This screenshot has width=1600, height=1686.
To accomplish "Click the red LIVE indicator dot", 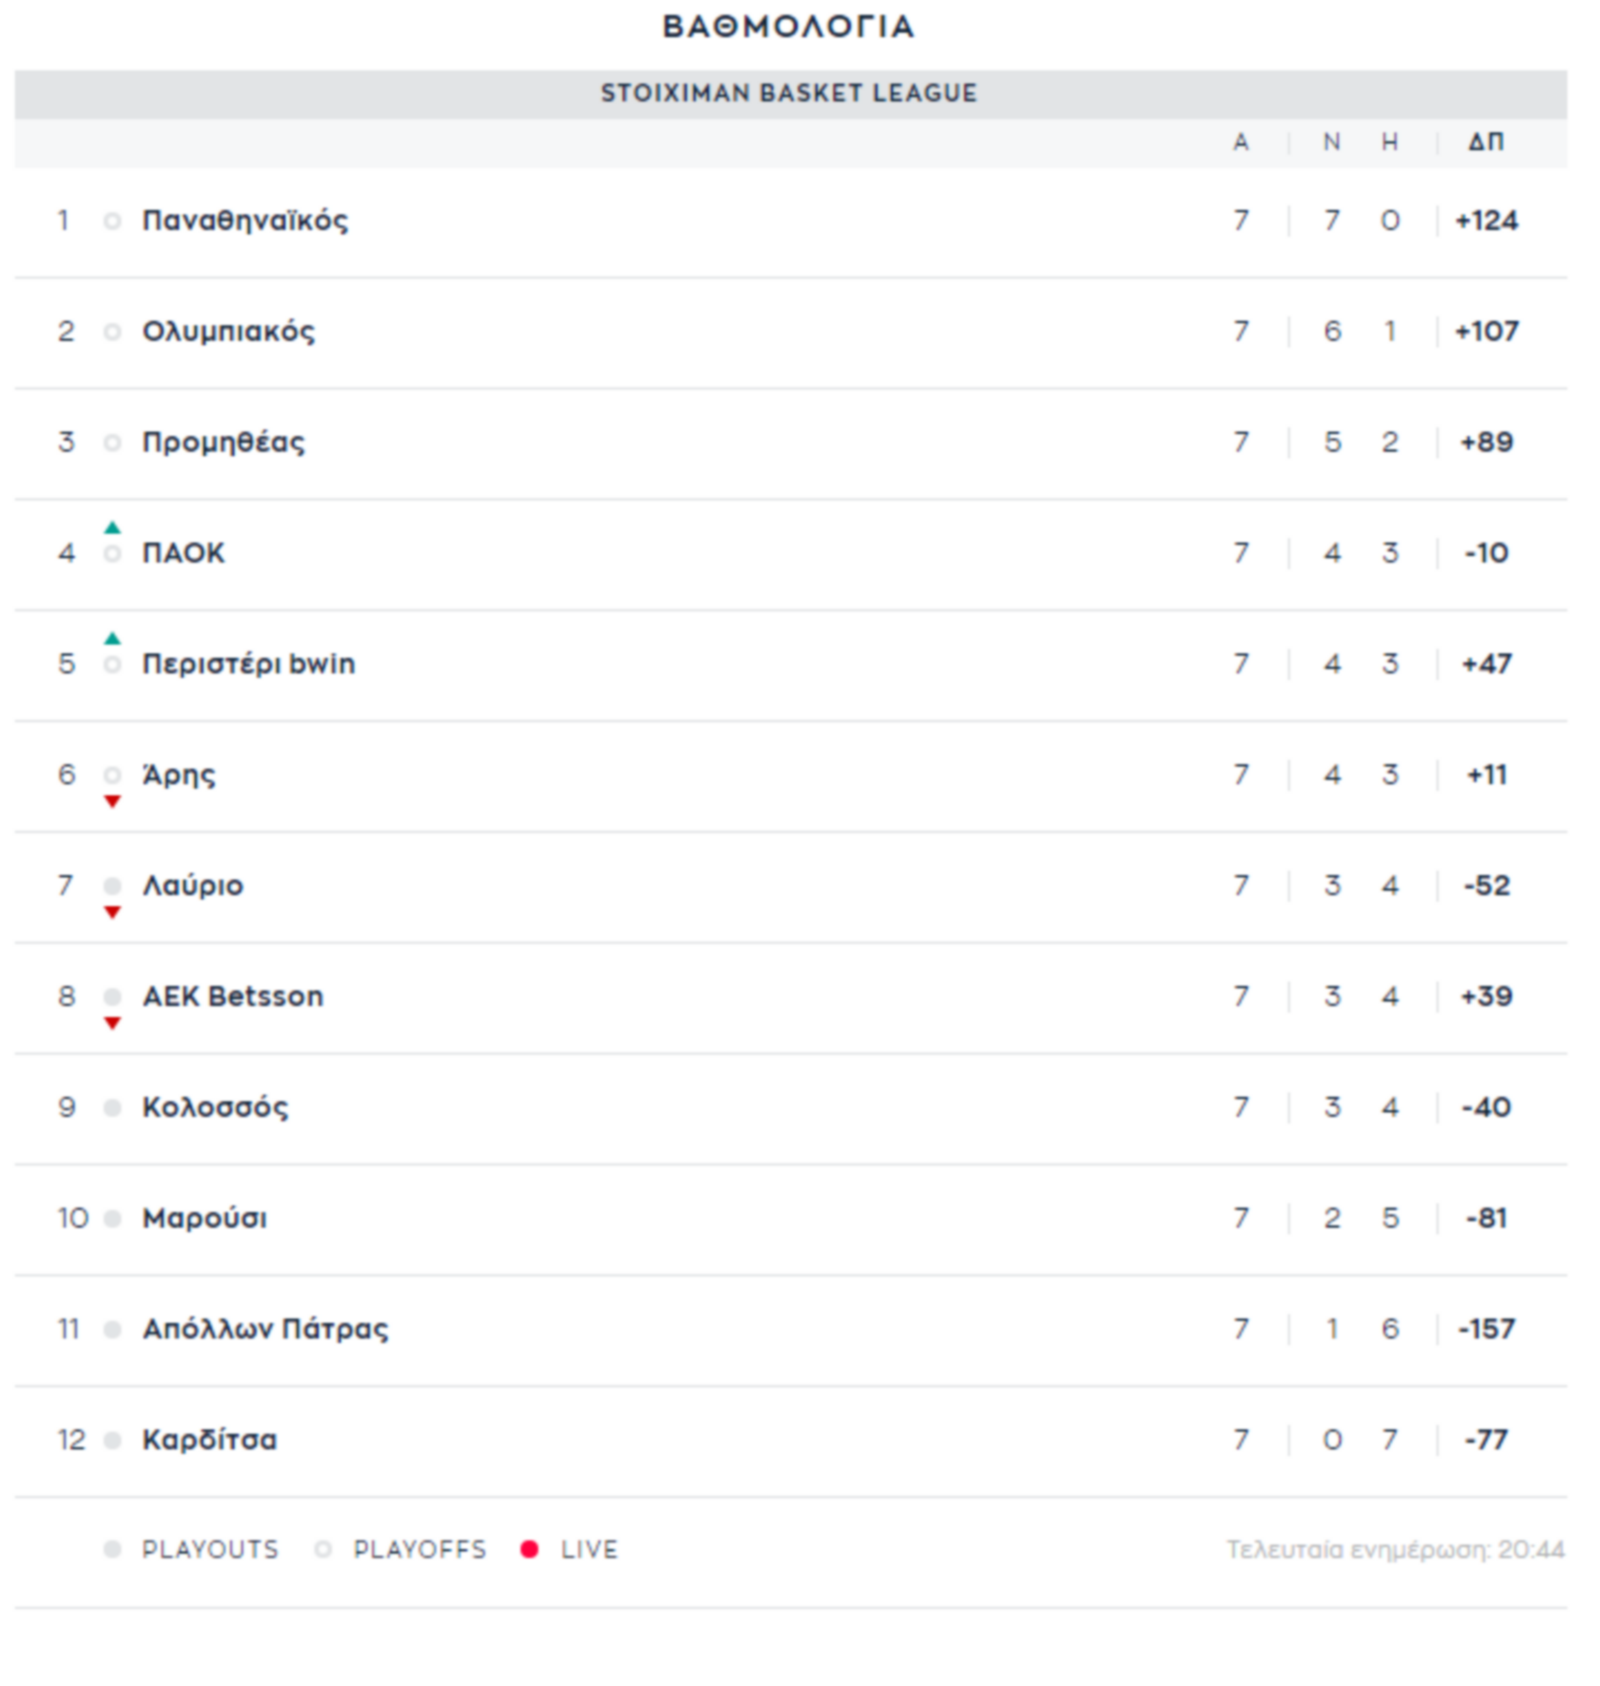I will click(x=530, y=1549).
